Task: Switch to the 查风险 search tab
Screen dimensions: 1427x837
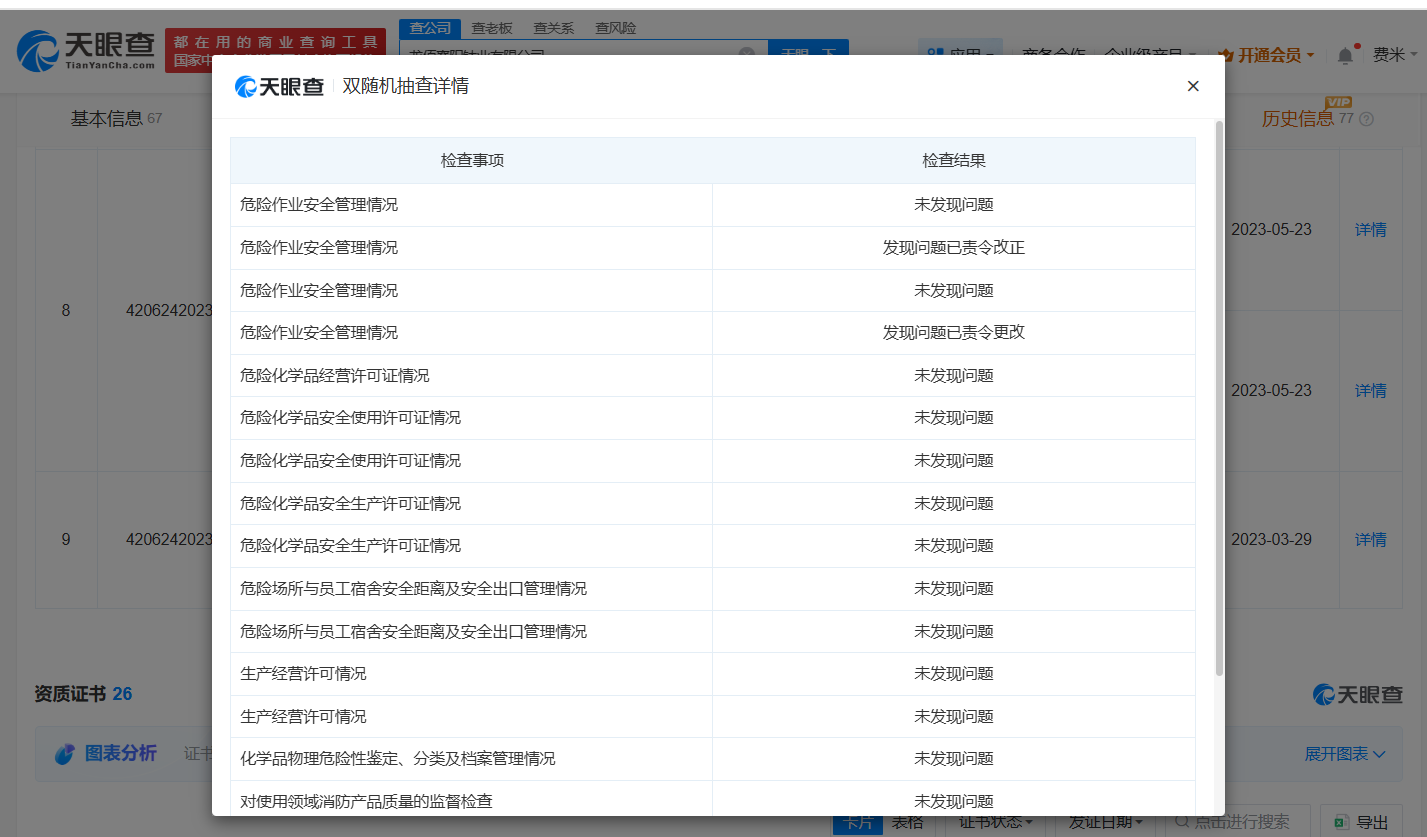Action: 615,28
